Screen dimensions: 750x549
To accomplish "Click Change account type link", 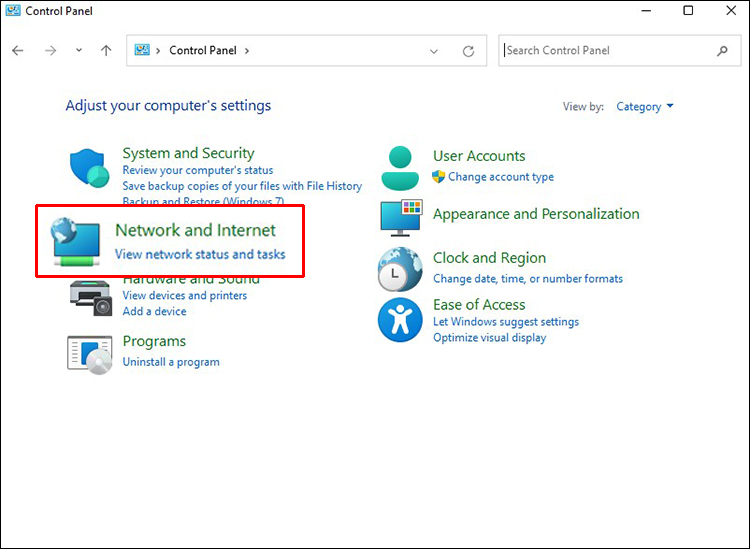I will 501,177.
